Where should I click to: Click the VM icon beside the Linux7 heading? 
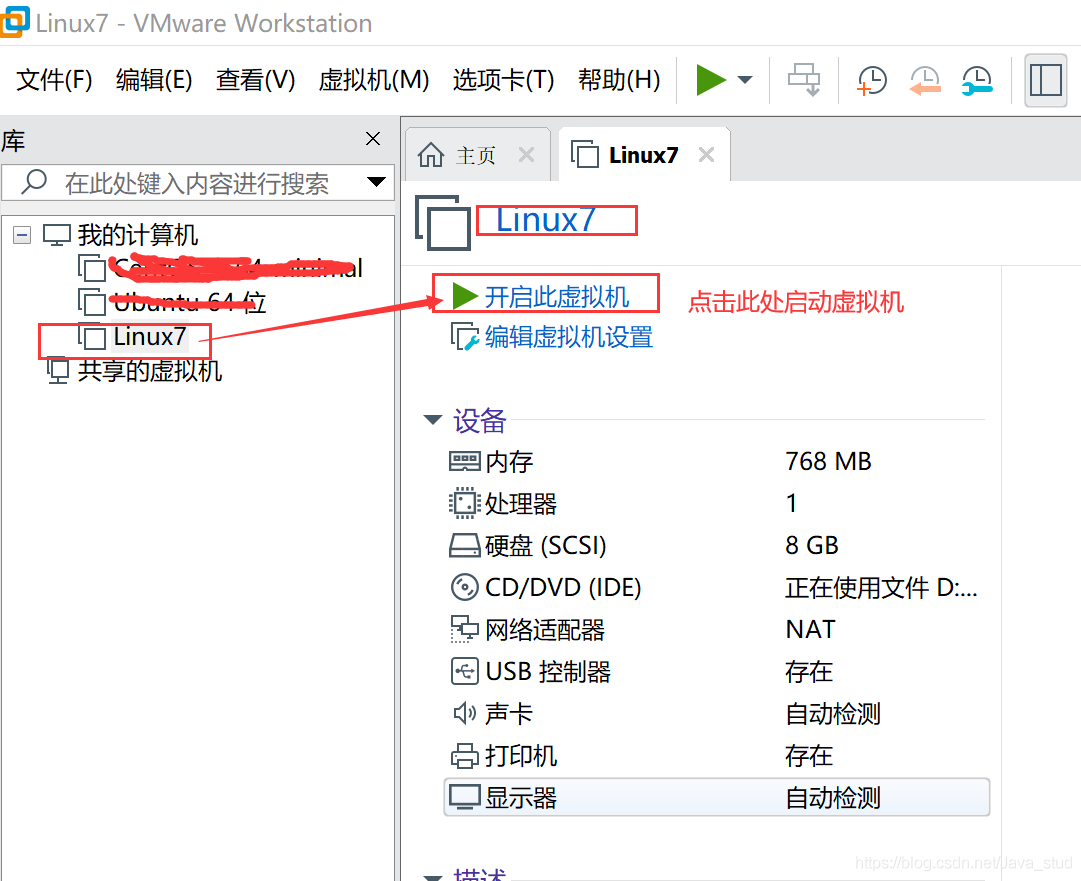point(443,223)
